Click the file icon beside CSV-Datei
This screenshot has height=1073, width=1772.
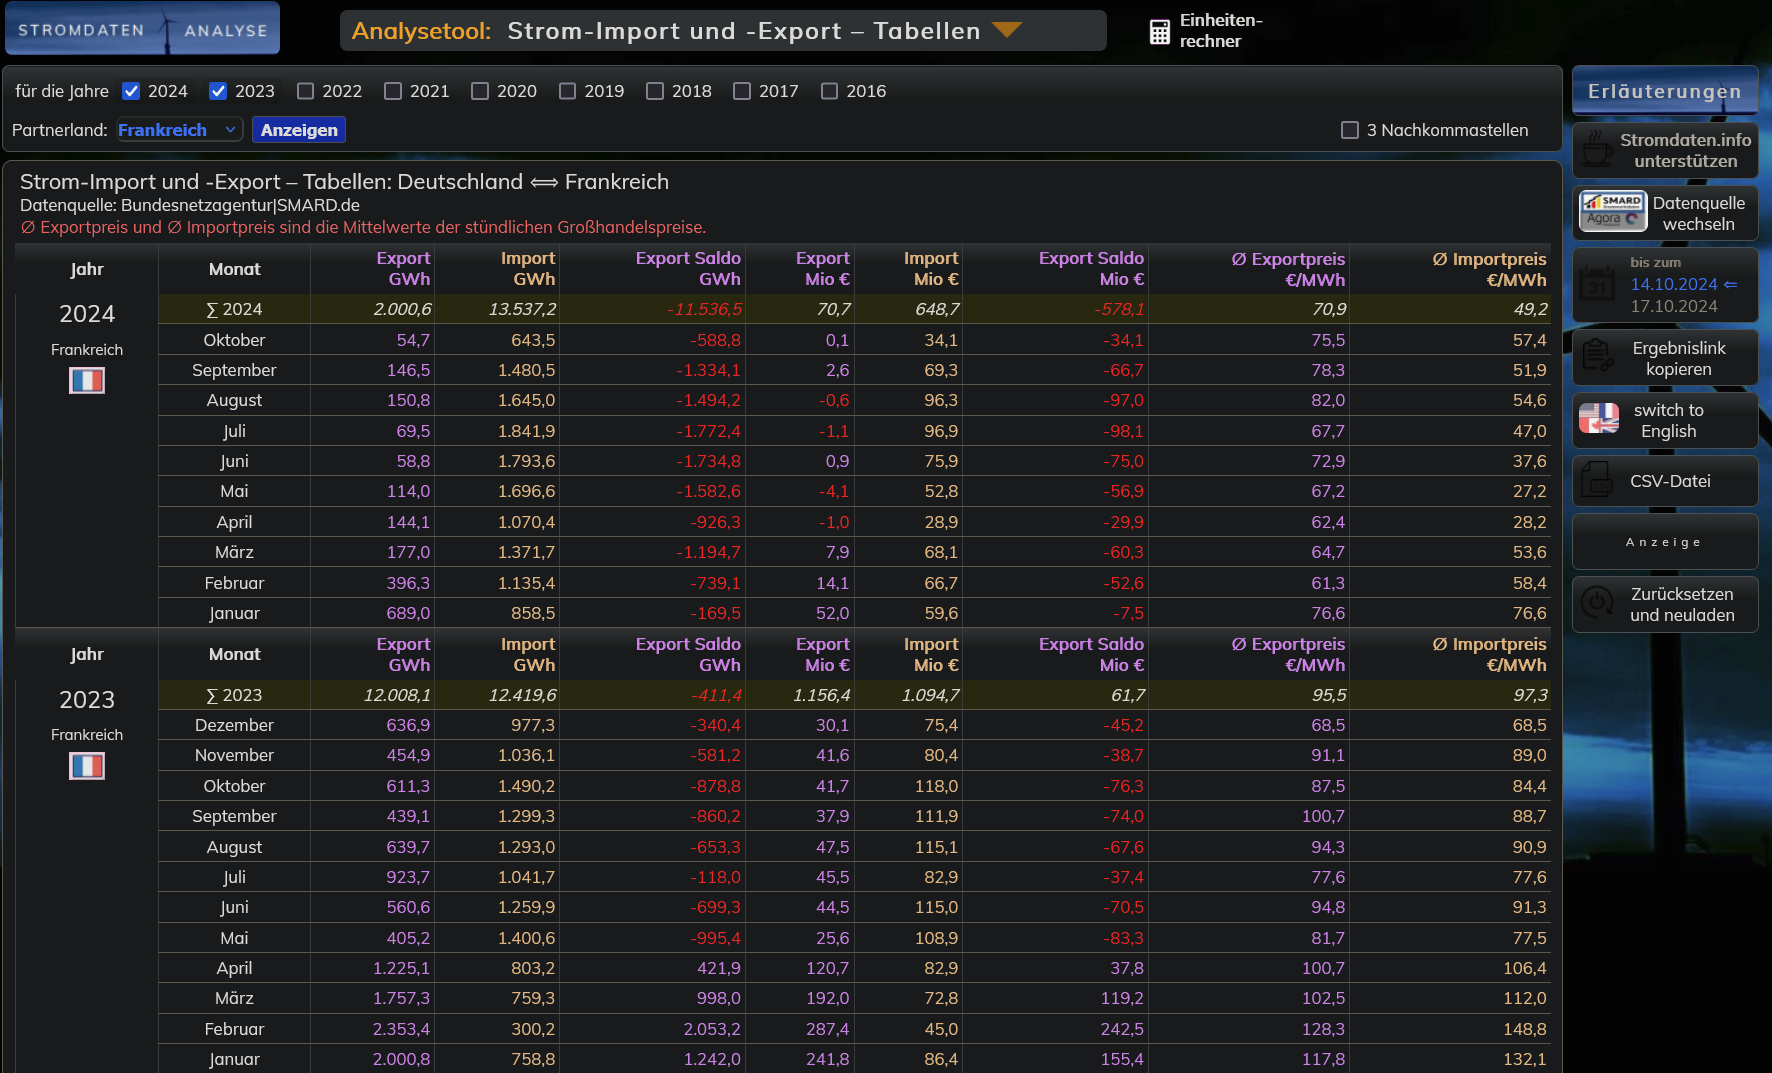1597,481
